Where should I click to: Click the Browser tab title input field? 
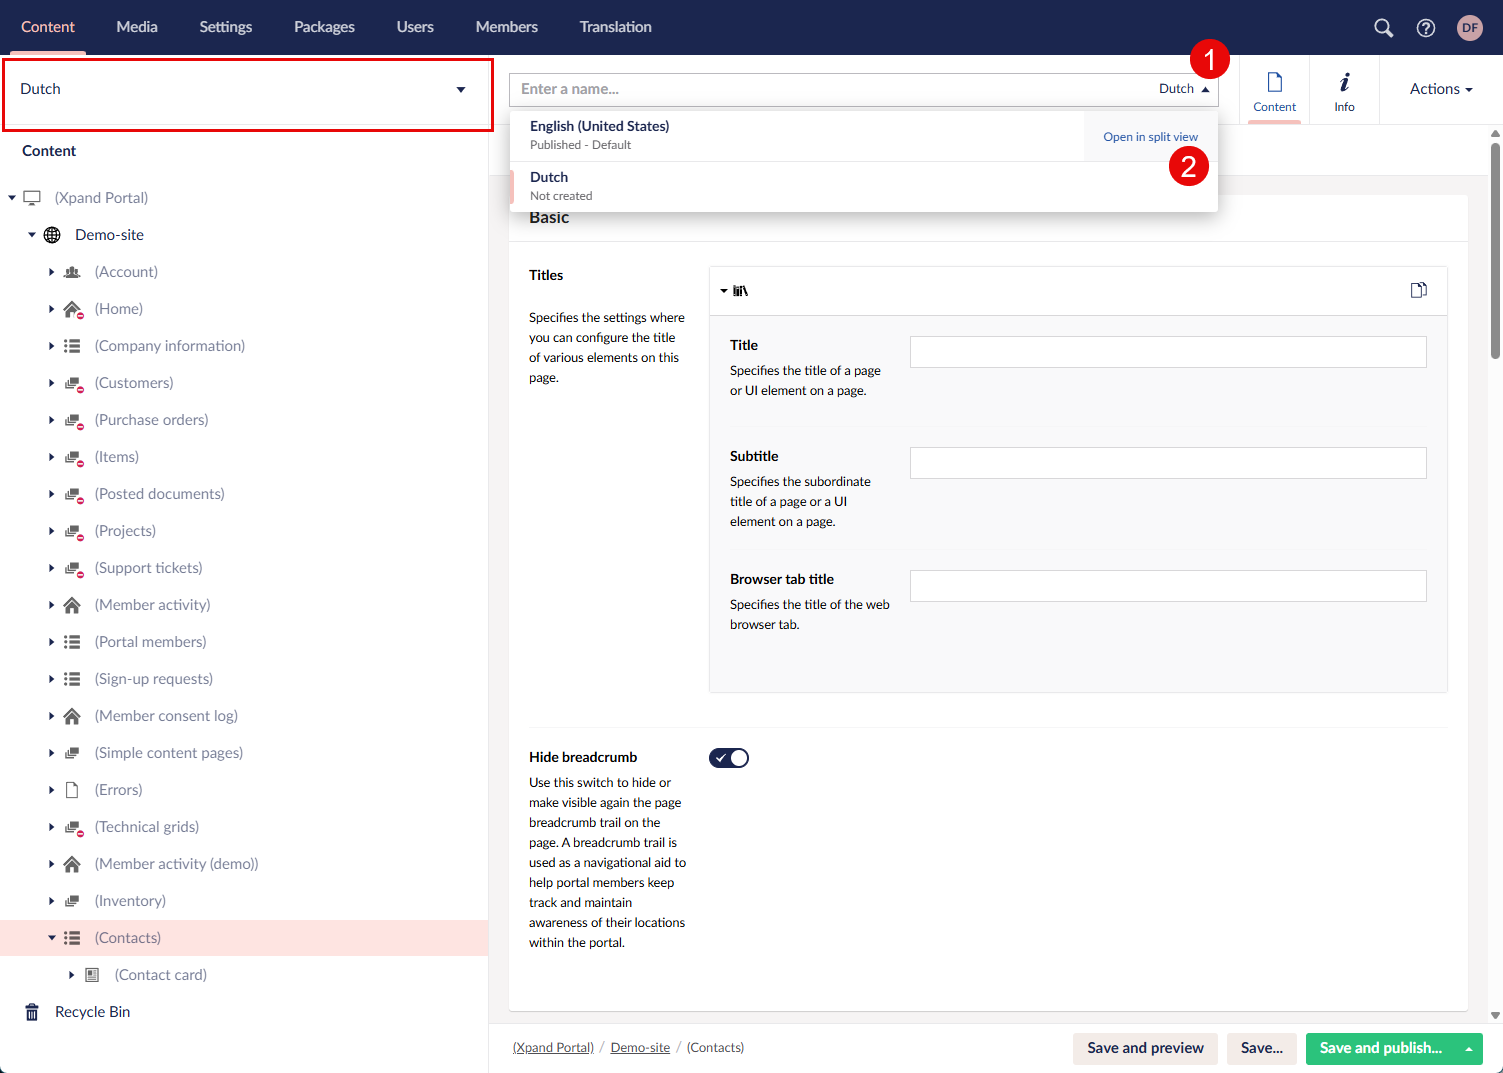click(x=1167, y=586)
